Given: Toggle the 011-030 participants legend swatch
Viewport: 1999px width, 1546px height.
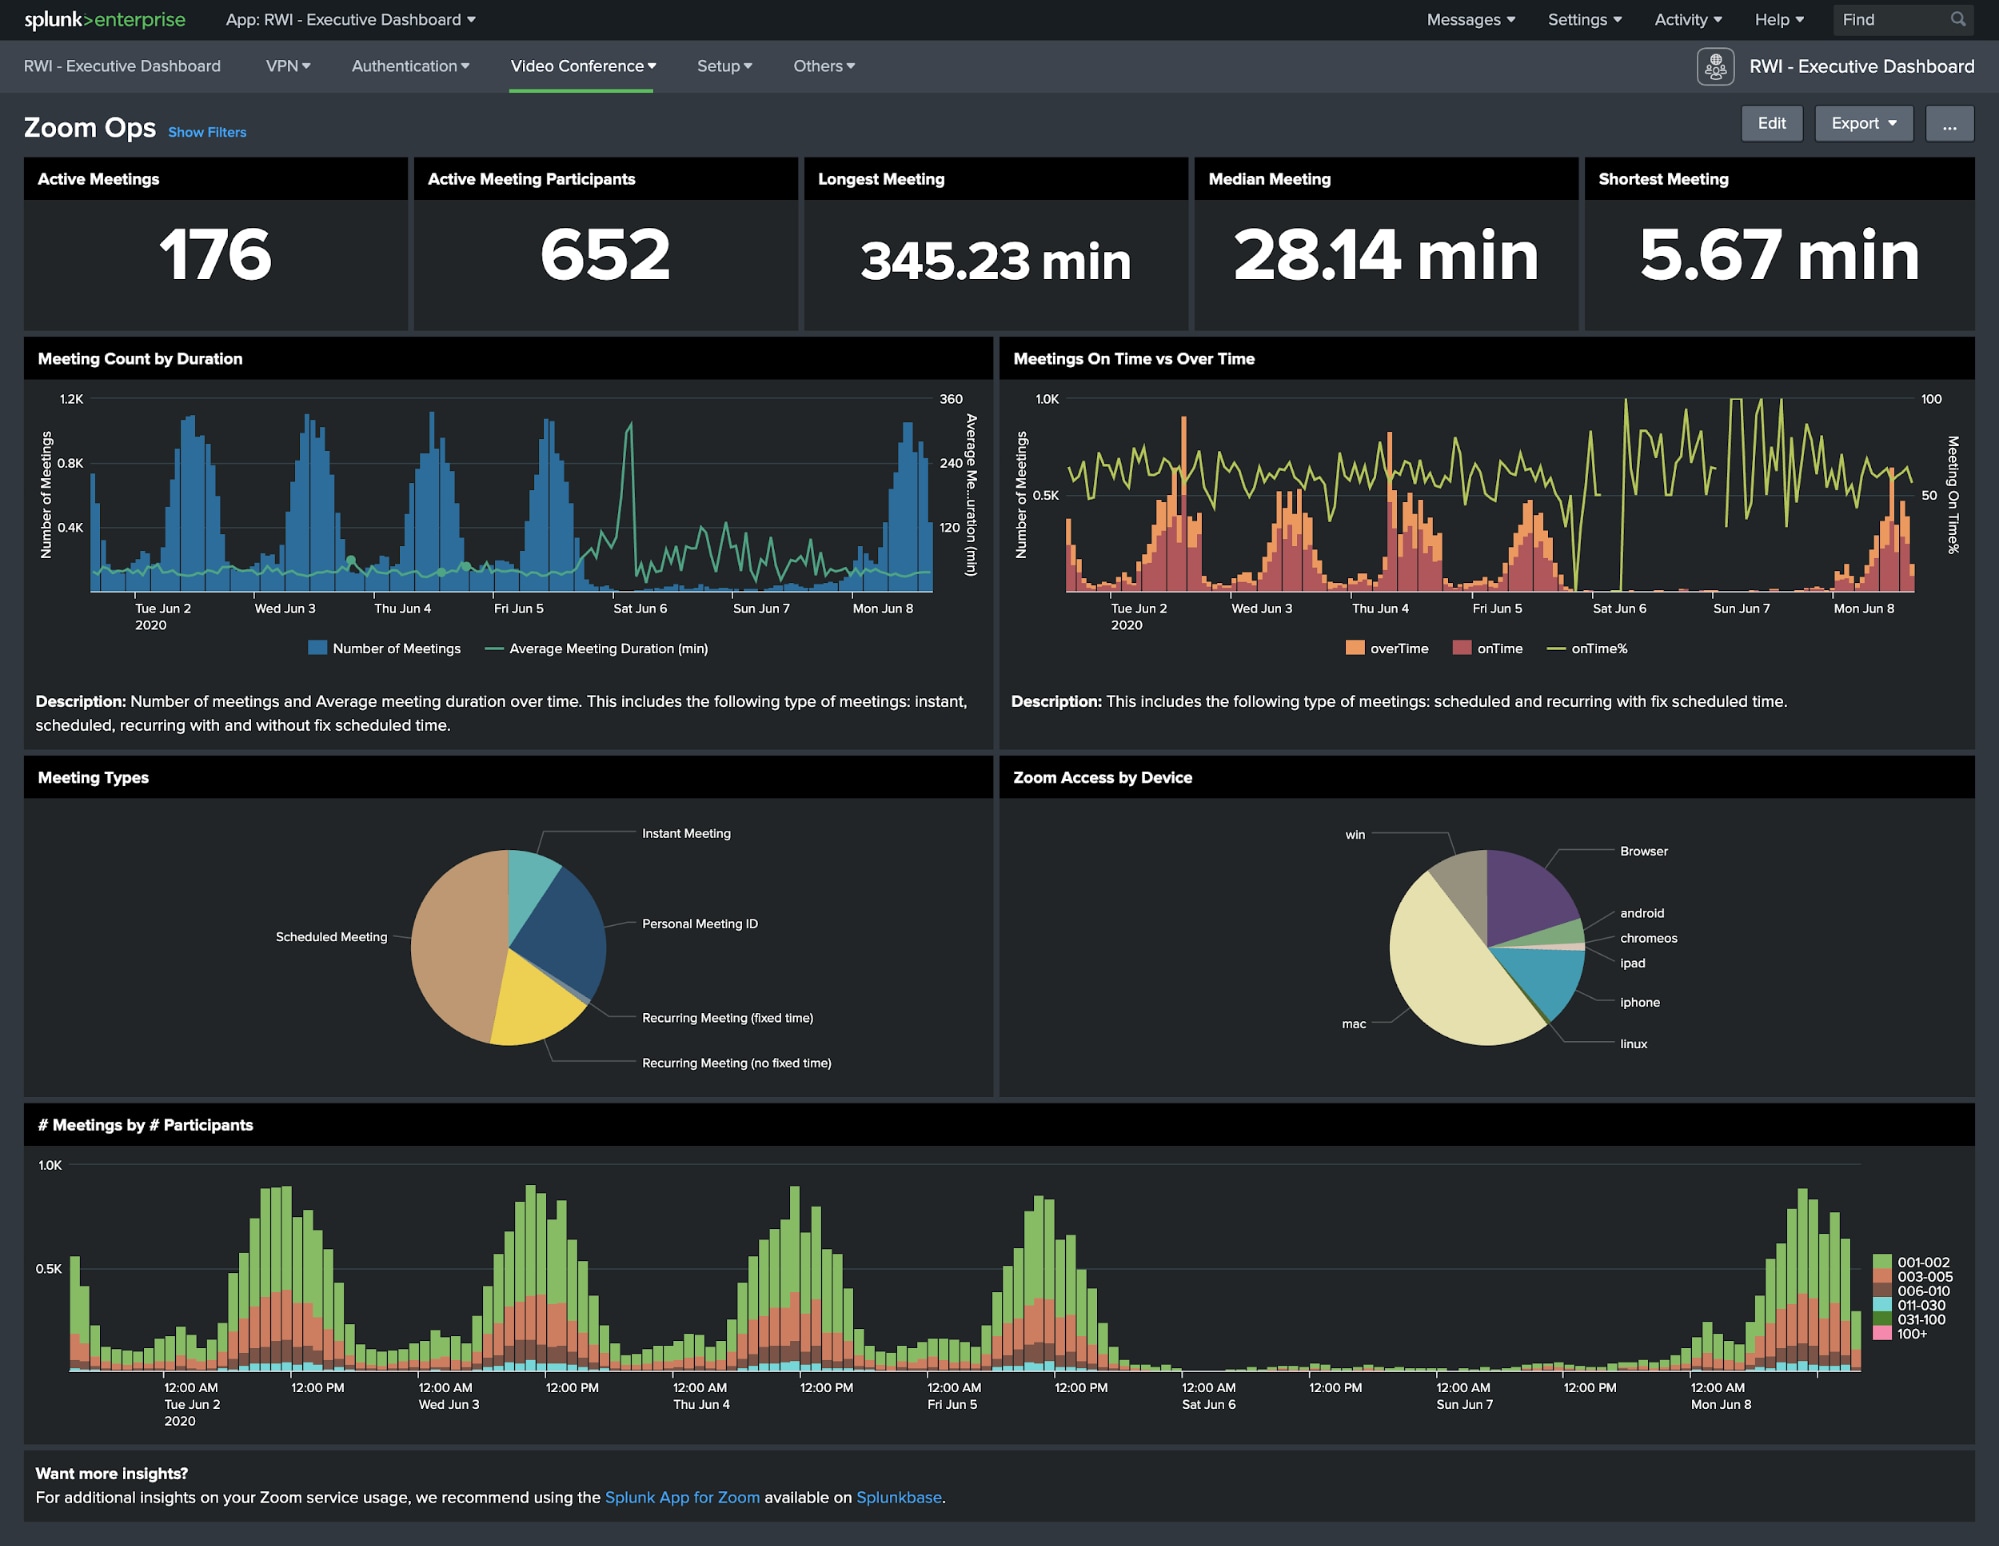Looking at the screenshot, I should (x=1882, y=1304).
